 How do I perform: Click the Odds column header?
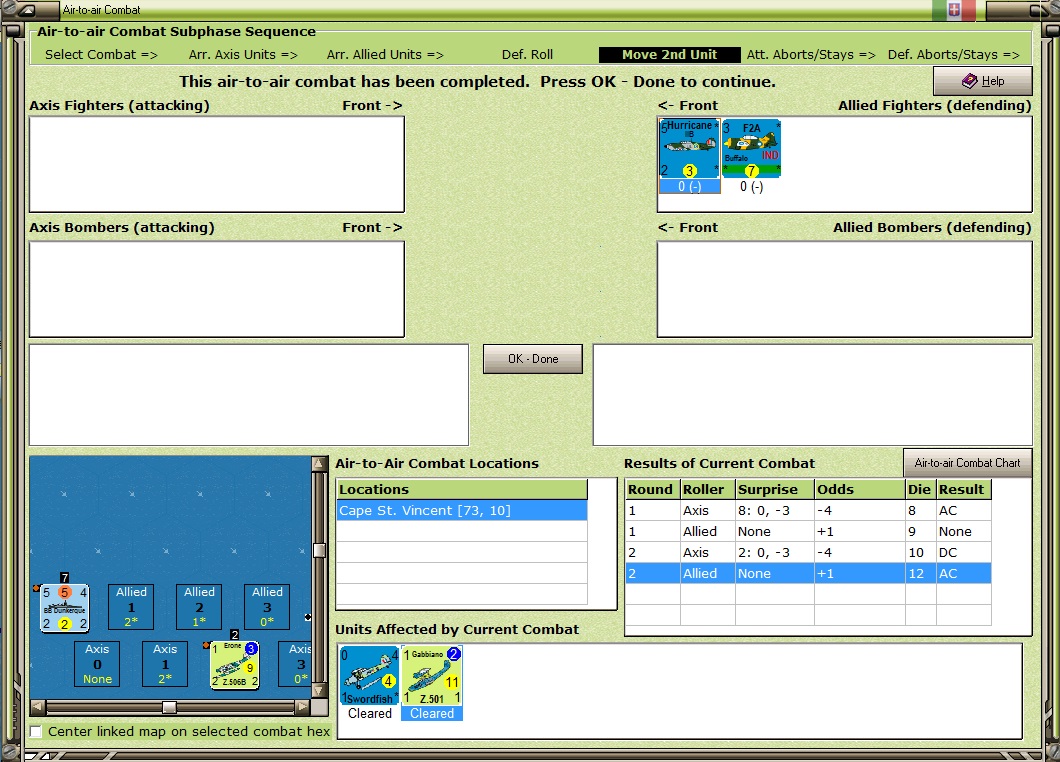pyautogui.click(x=860, y=490)
